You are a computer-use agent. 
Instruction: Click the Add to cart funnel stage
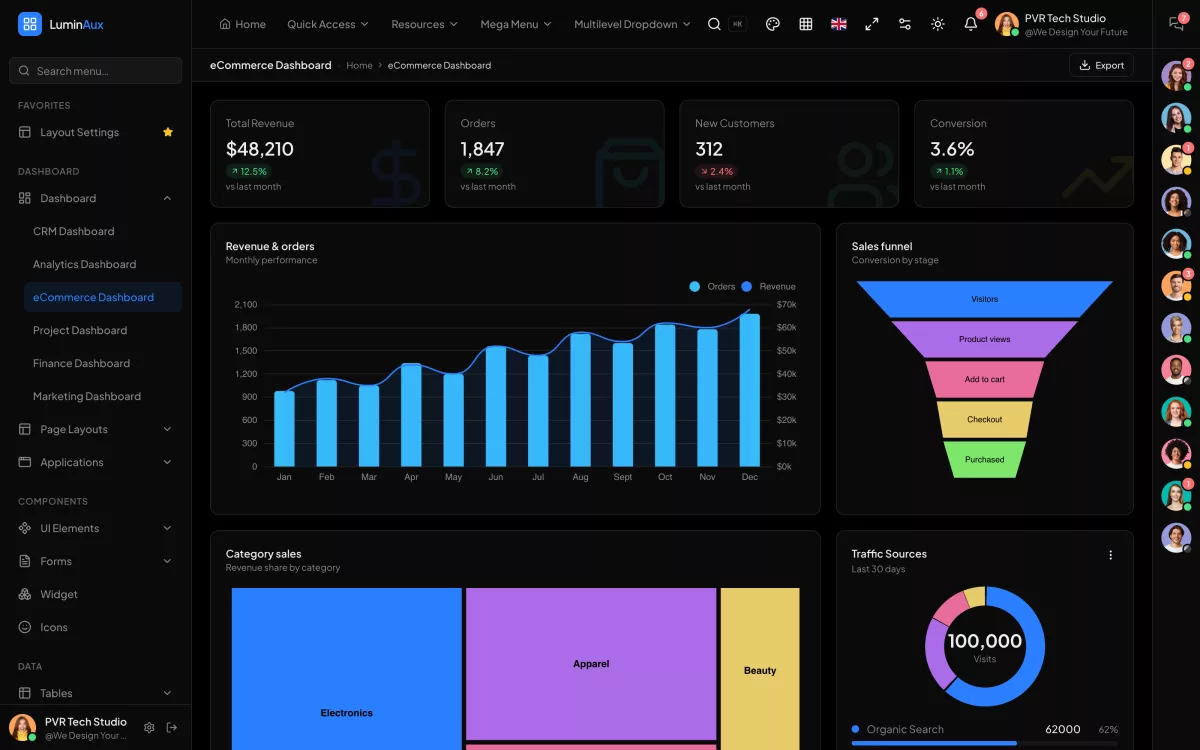coord(984,379)
